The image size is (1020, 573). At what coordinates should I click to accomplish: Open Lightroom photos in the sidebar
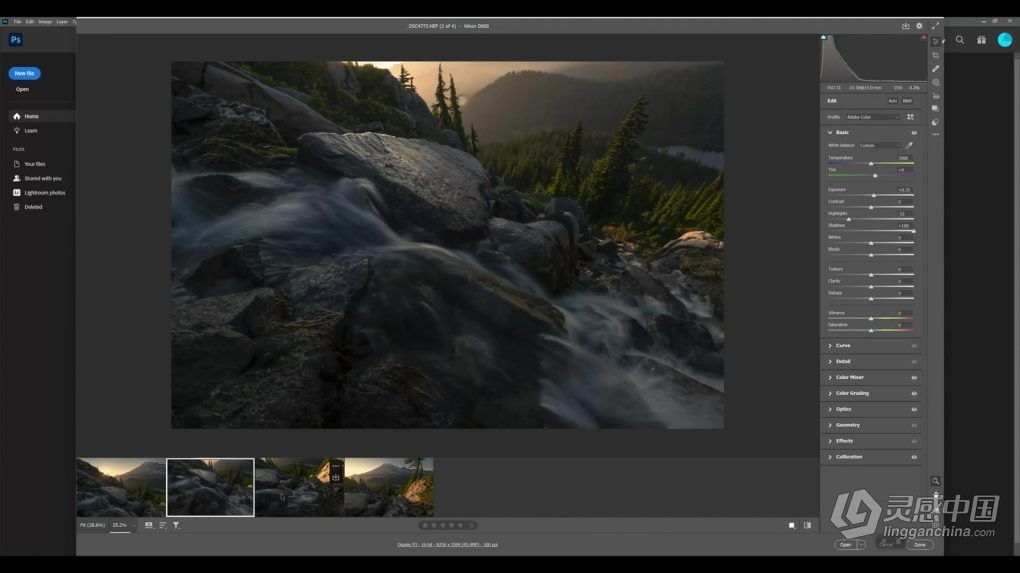click(x=42, y=193)
